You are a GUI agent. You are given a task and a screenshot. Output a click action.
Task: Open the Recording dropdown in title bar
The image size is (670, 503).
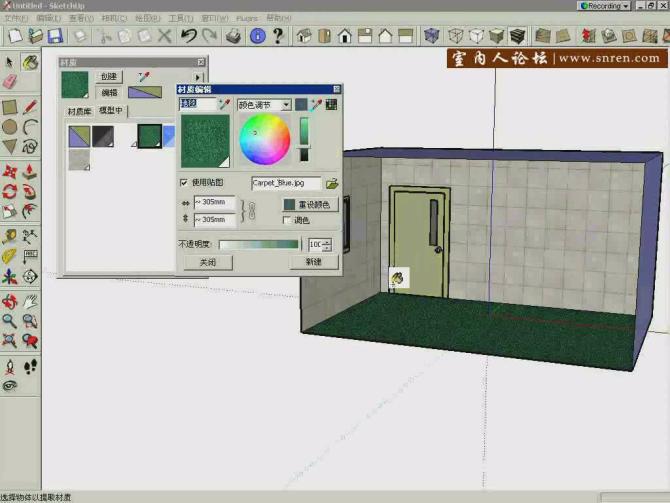pos(626,6)
